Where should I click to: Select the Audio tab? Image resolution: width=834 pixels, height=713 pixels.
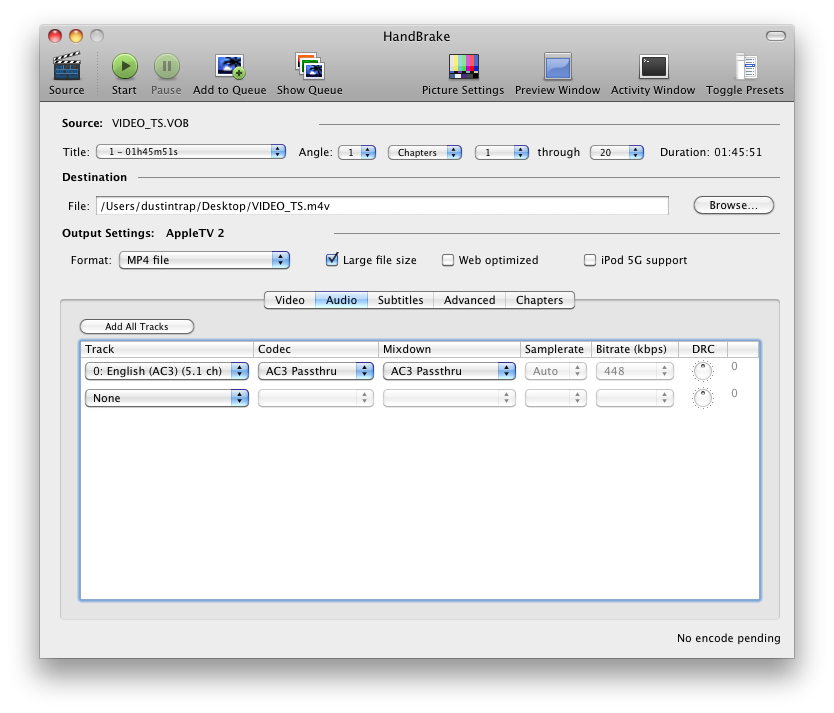click(341, 300)
